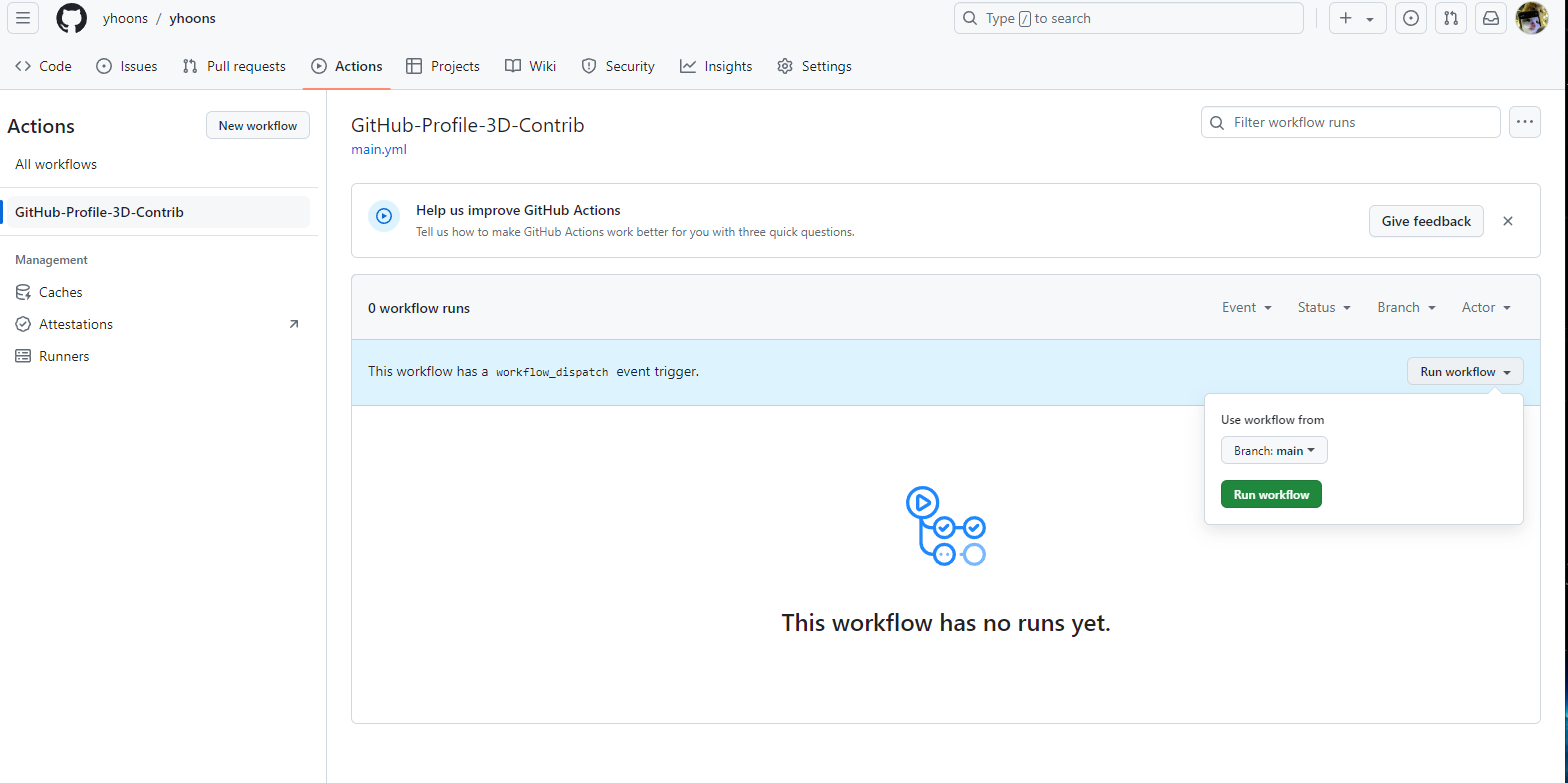Click the Use workflow from label
This screenshot has width=1568, height=783.
click(1272, 420)
